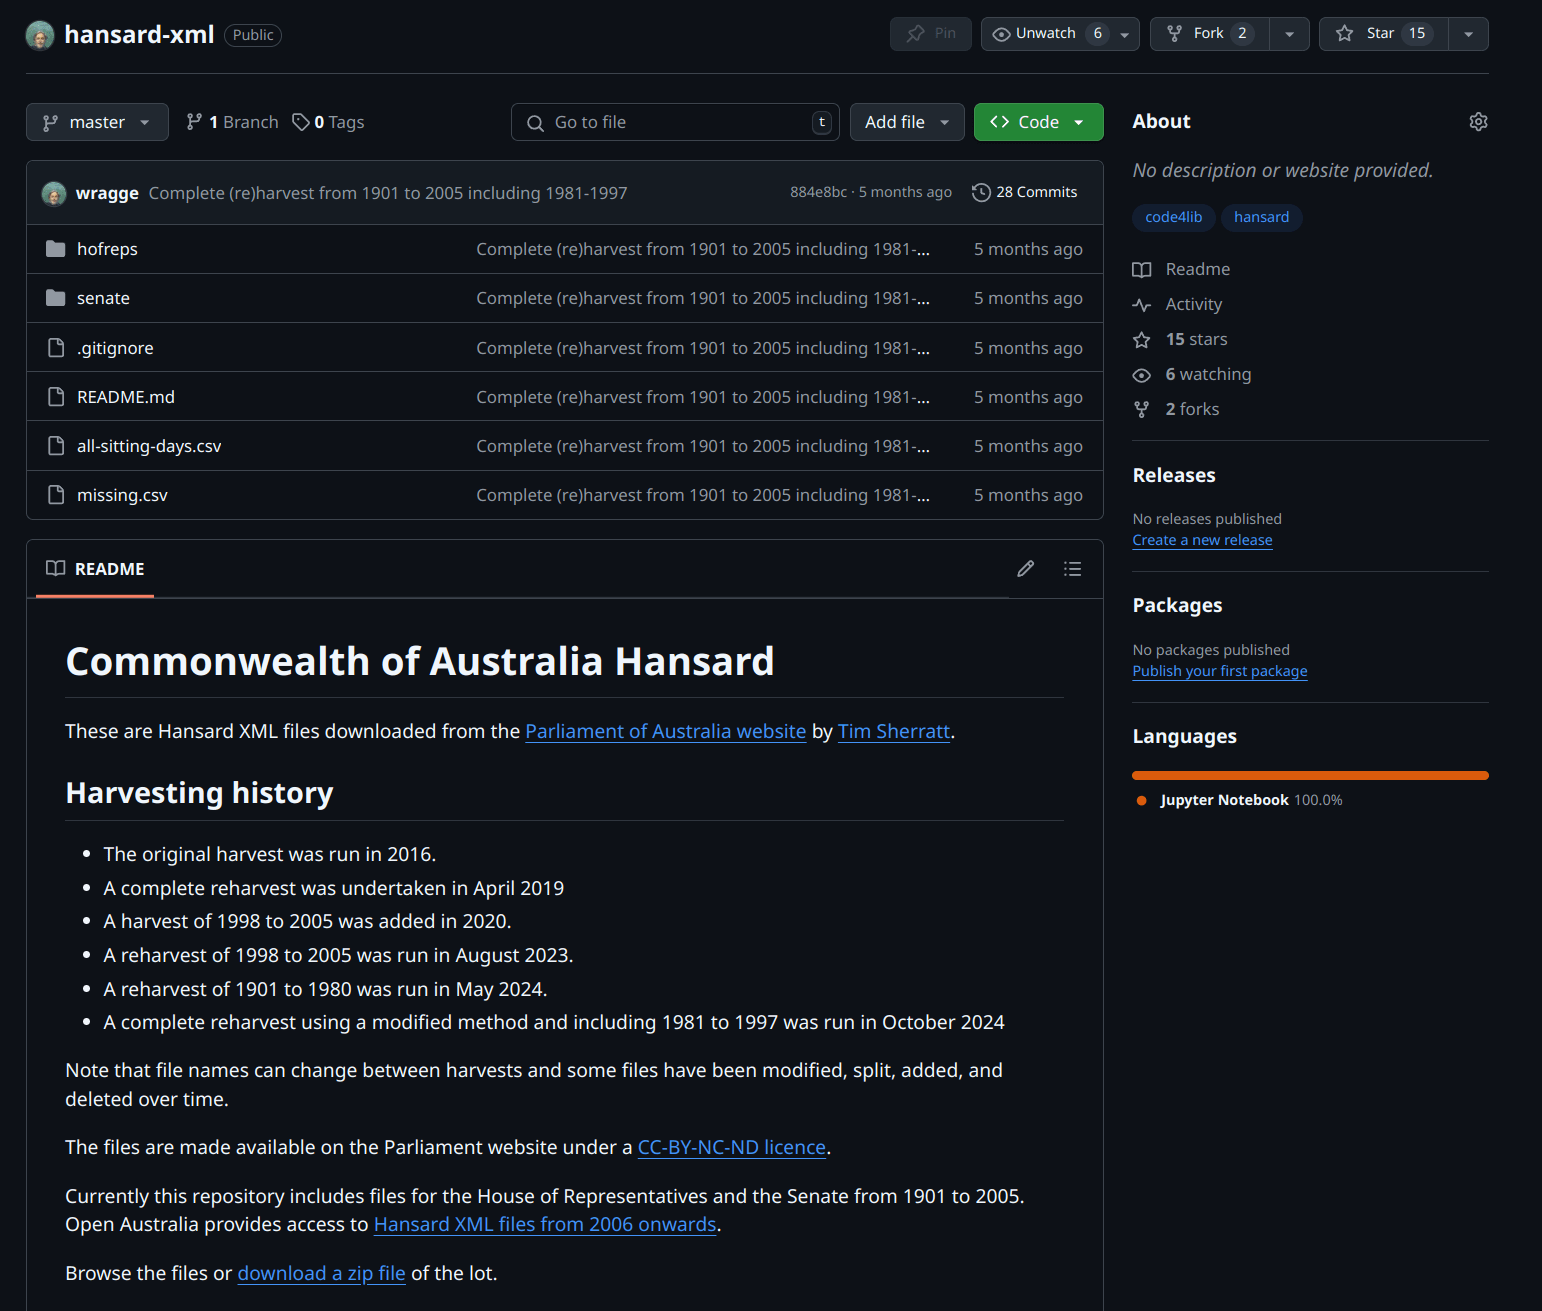Open the Tim Sherratt link
This screenshot has height=1311, width=1542.
tap(894, 731)
